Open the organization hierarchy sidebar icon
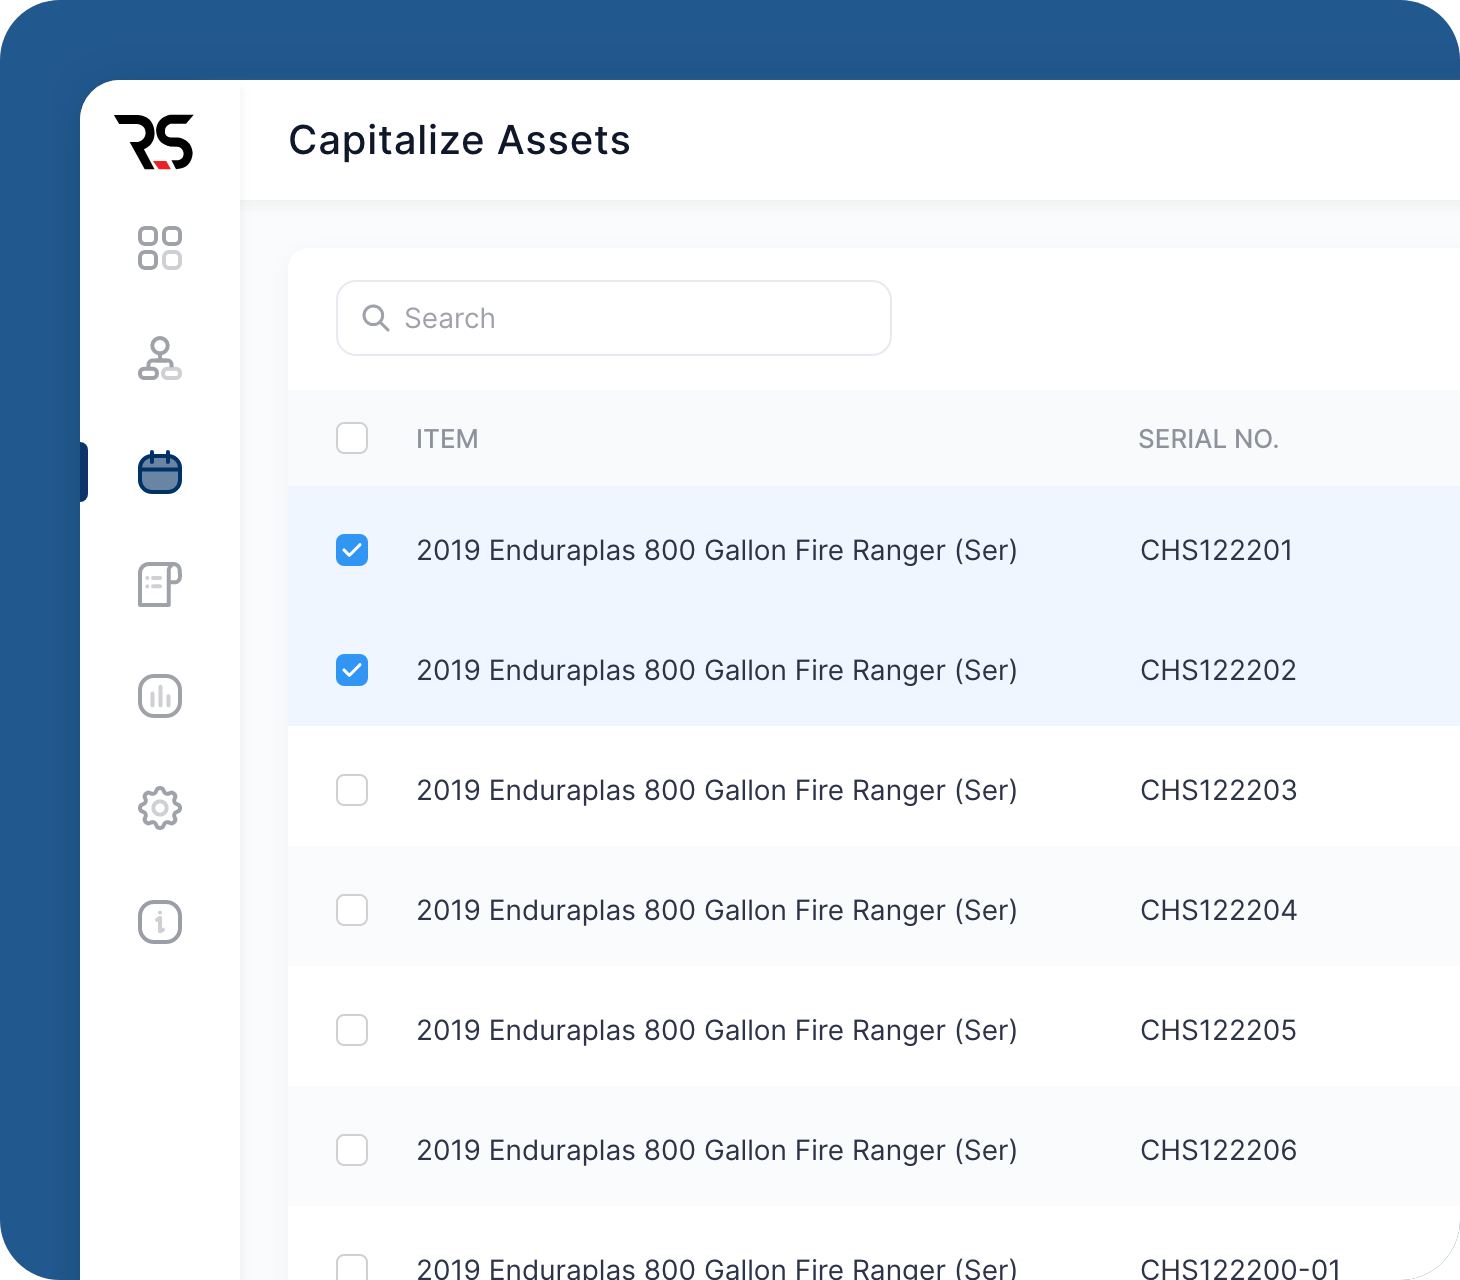The image size is (1460, 1280). click(160, 359)
